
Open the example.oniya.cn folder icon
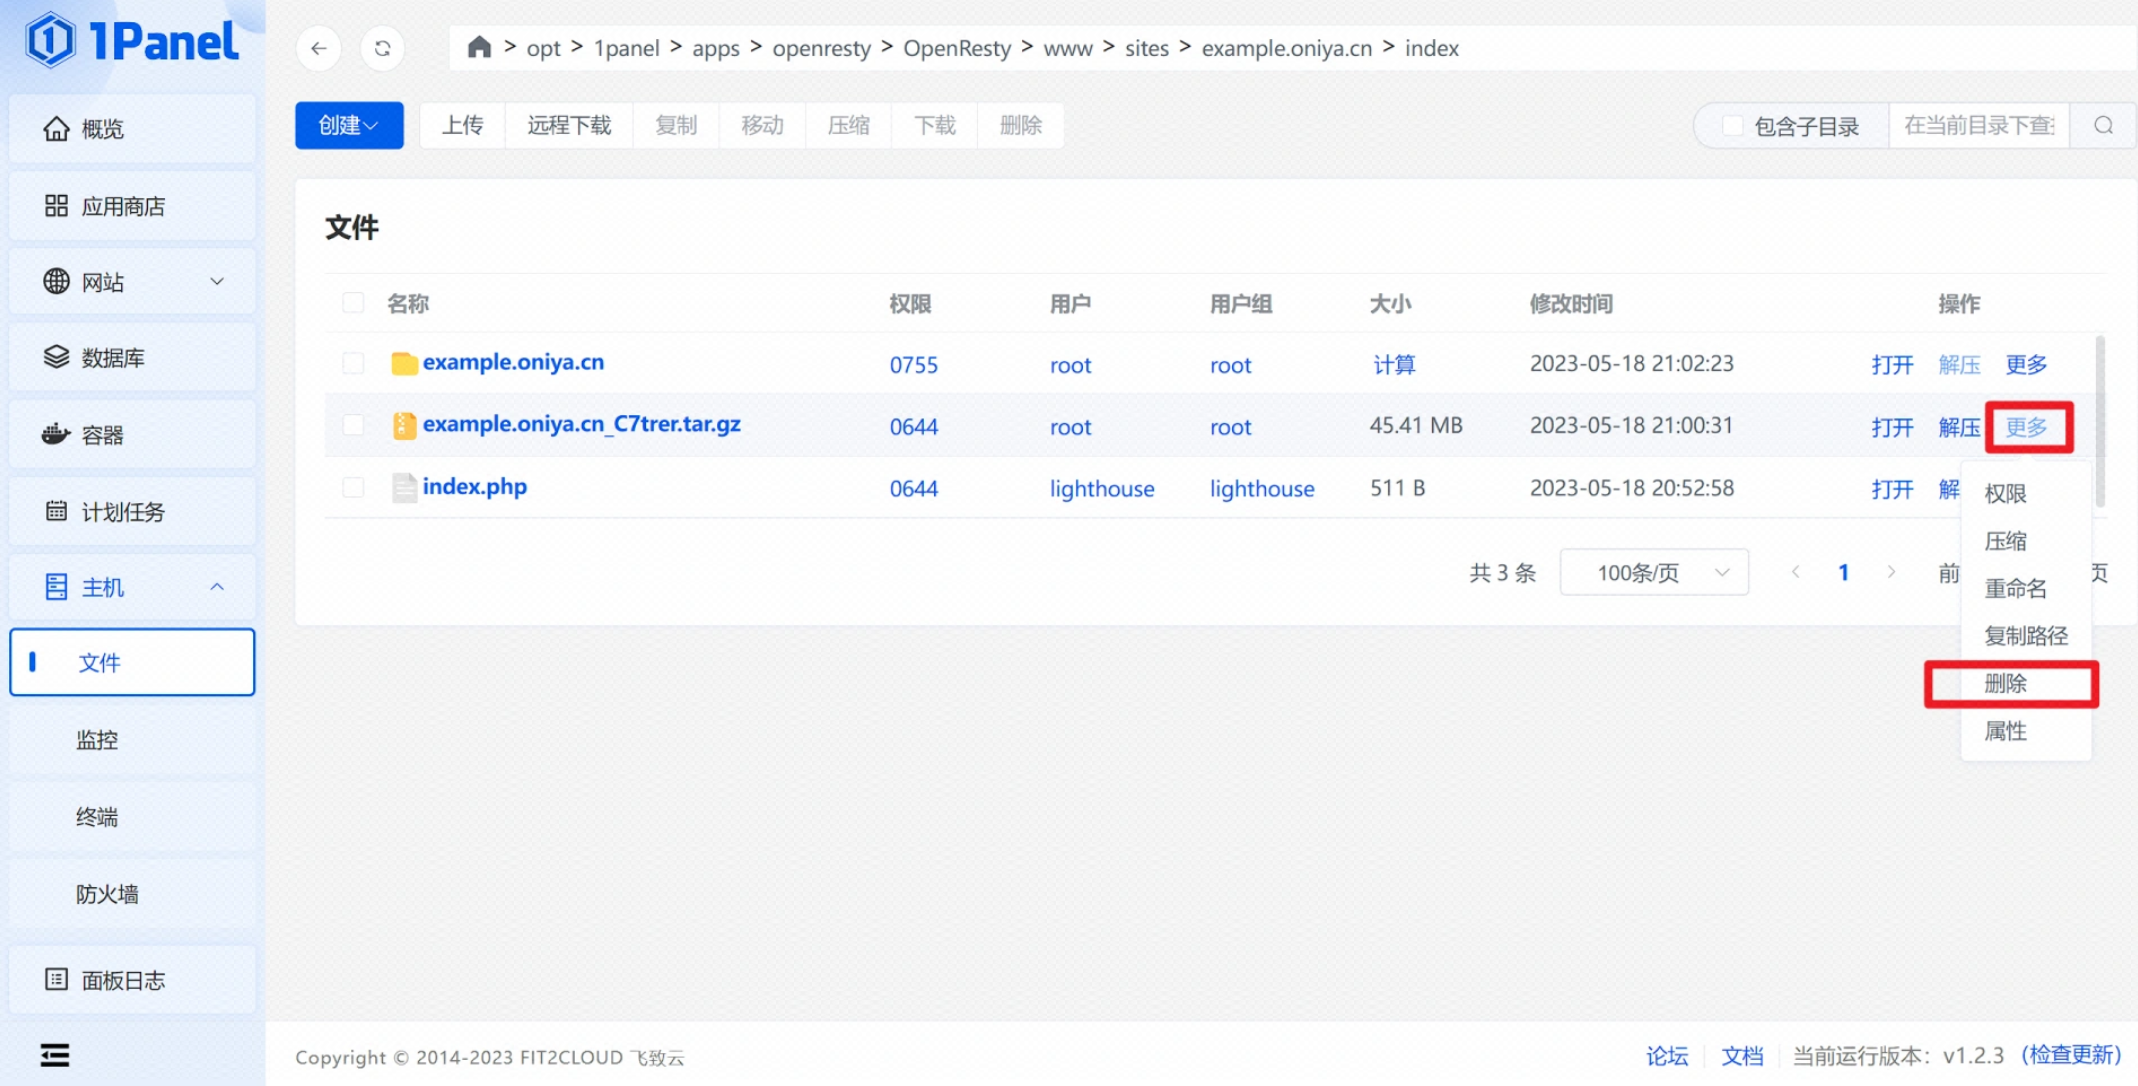(404, 363)
